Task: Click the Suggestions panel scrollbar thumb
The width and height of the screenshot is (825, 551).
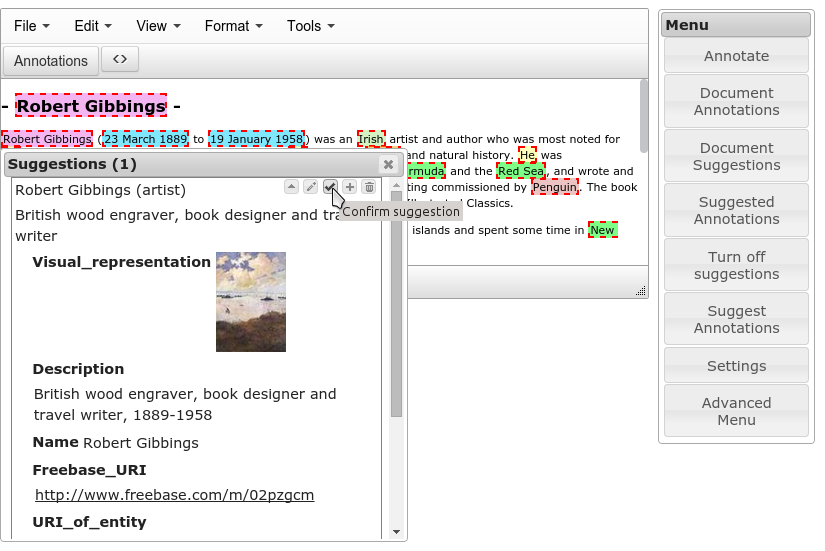Action: pos(397,304)
